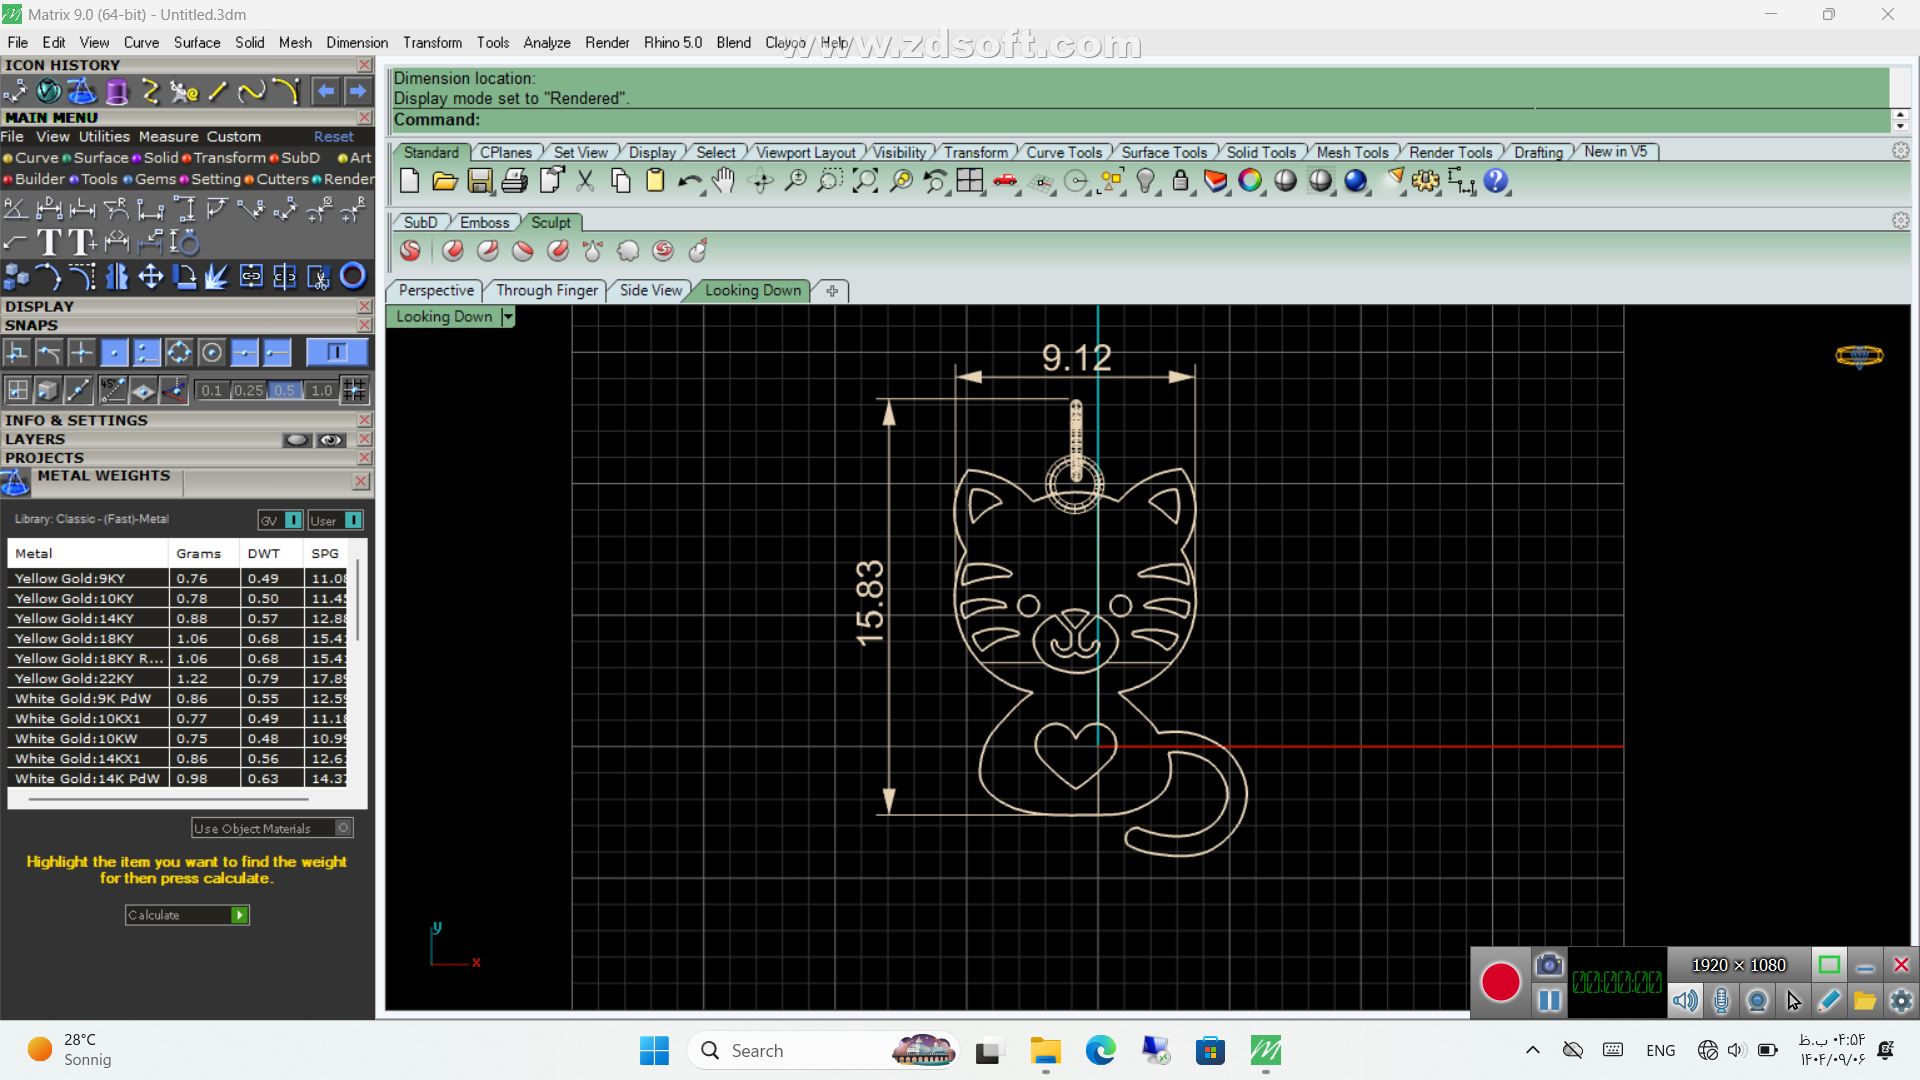Open the Dimension menu

(356, 42)
